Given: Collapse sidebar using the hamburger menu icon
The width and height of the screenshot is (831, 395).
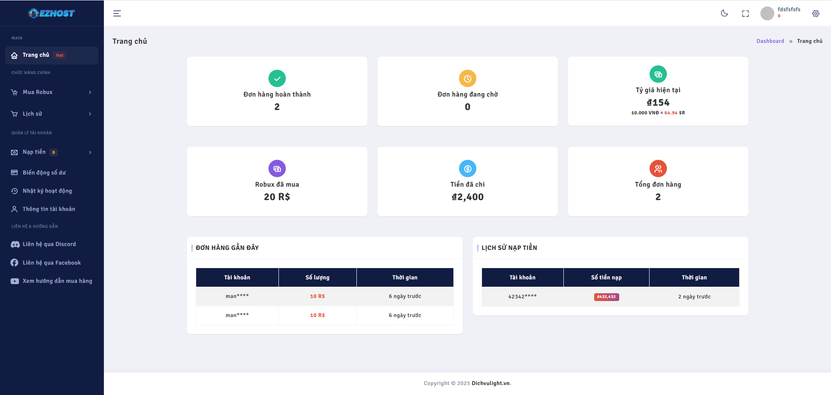Looking at the screenshot, I should pos(117,13).
